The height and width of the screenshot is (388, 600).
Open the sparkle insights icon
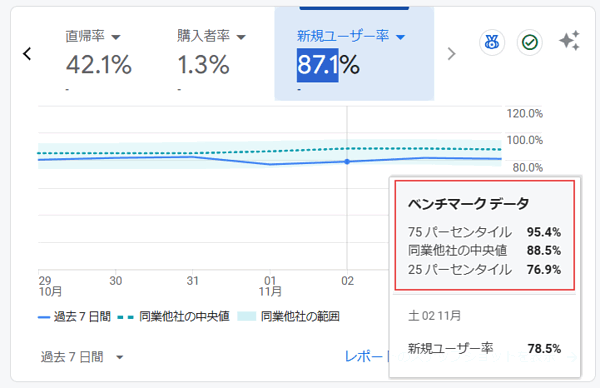[569, 41]
